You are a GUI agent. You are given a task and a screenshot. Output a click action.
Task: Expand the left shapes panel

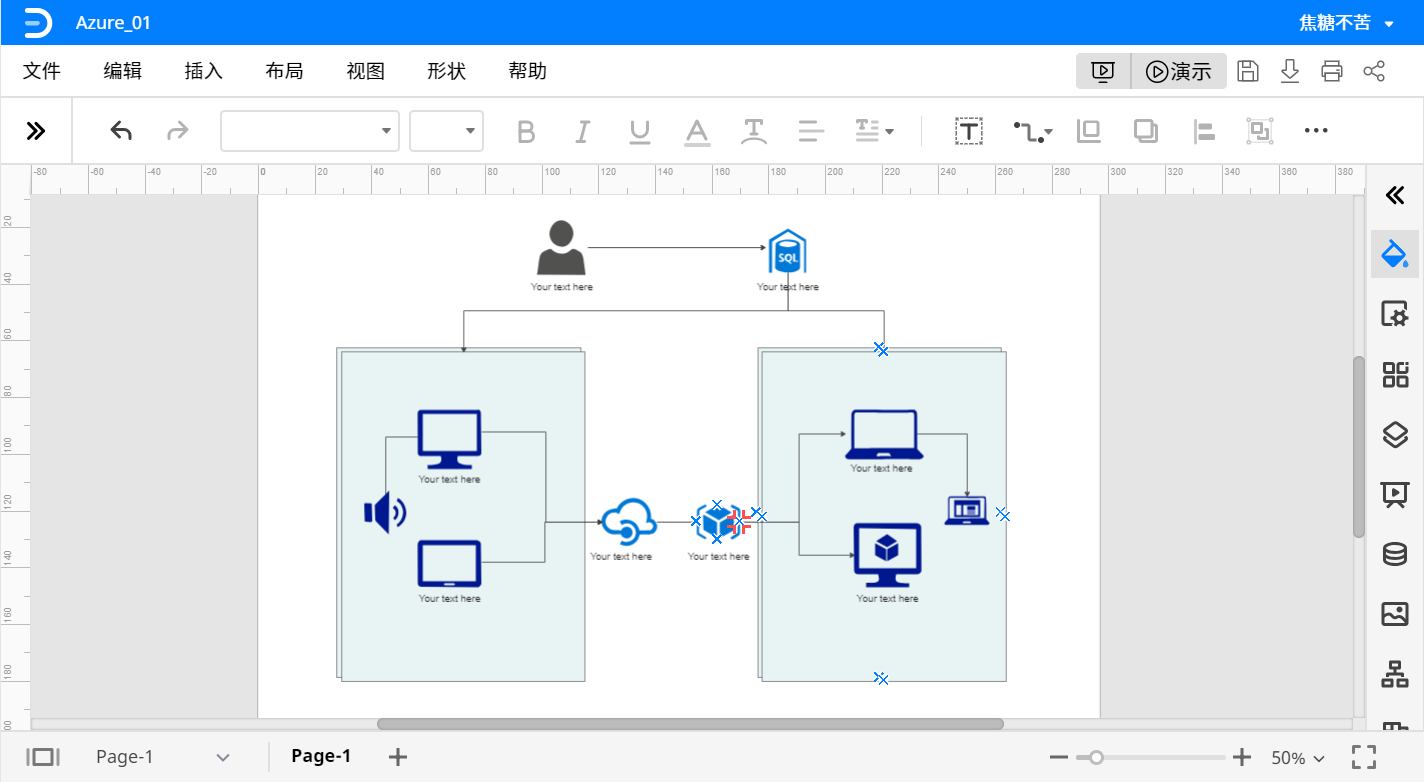coord(36,131)
